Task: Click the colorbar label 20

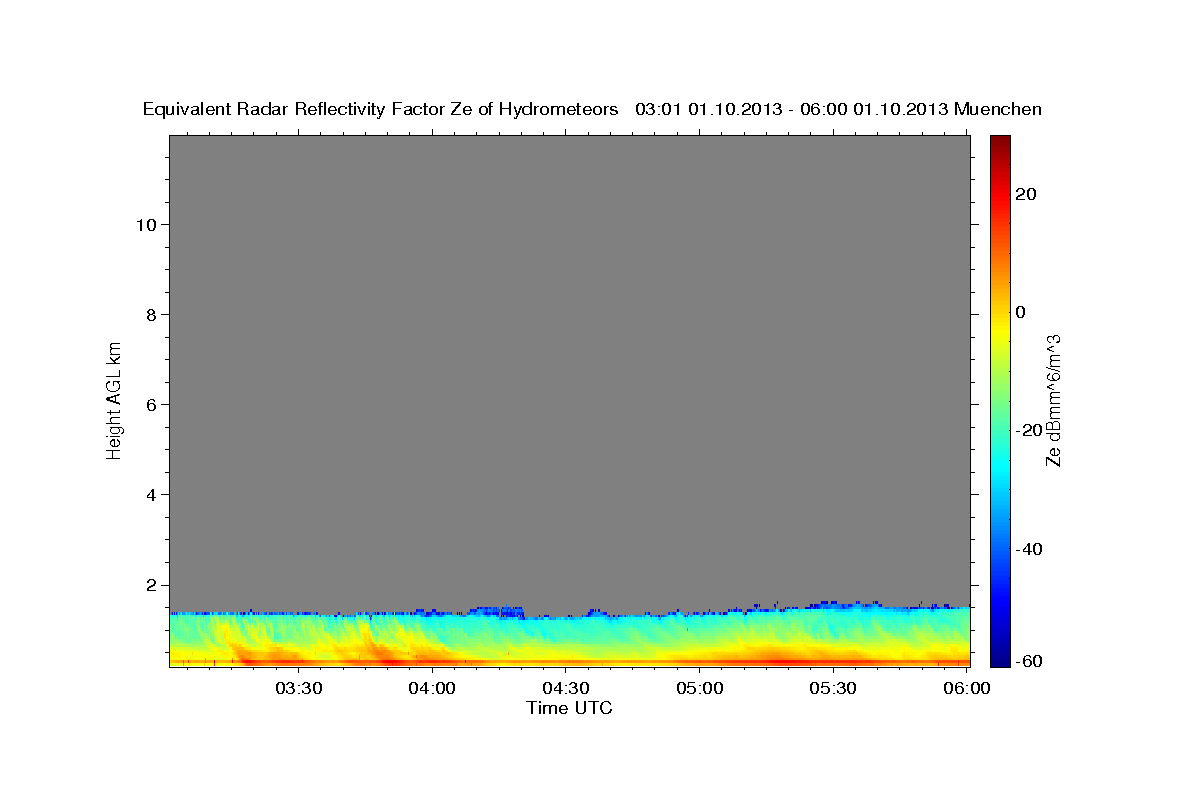Action: tap(1027, 194)
